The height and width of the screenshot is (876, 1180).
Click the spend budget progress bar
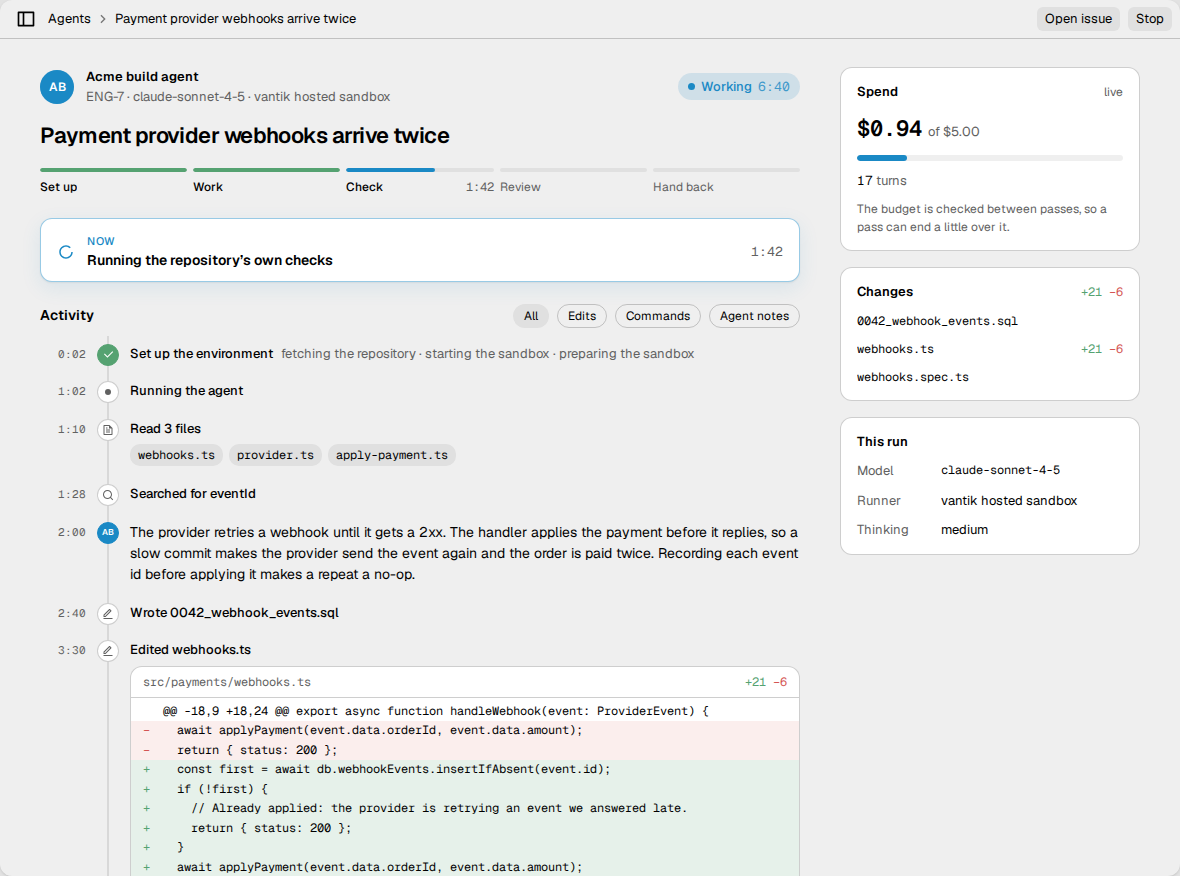990,158
